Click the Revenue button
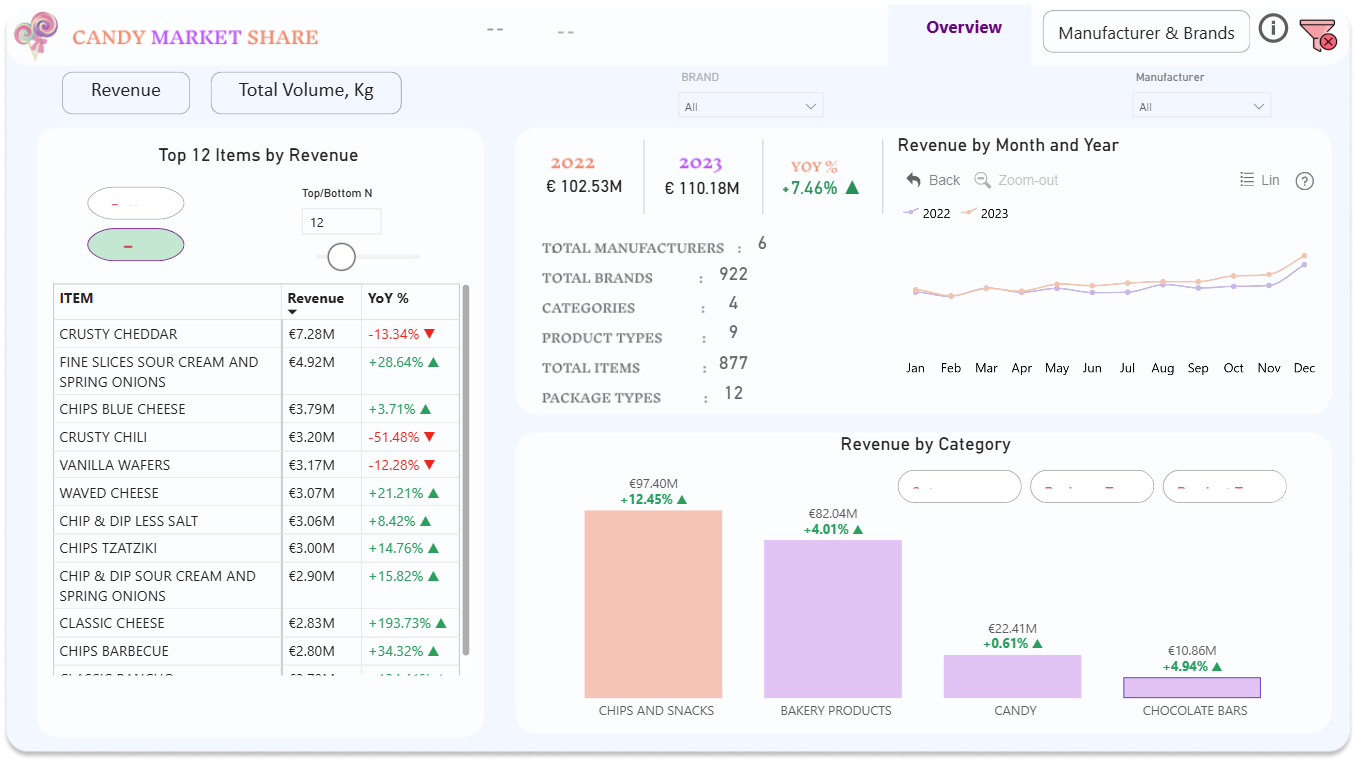Image resolution: width=1358 pixels, height=759 pixels. [126, 92]
